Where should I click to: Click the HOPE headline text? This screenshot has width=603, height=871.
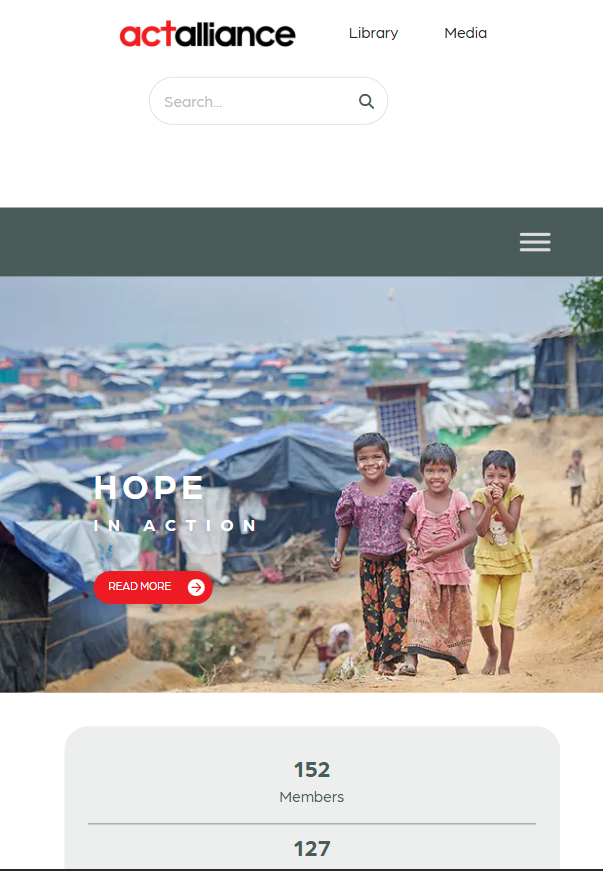(x=149, y=488)
